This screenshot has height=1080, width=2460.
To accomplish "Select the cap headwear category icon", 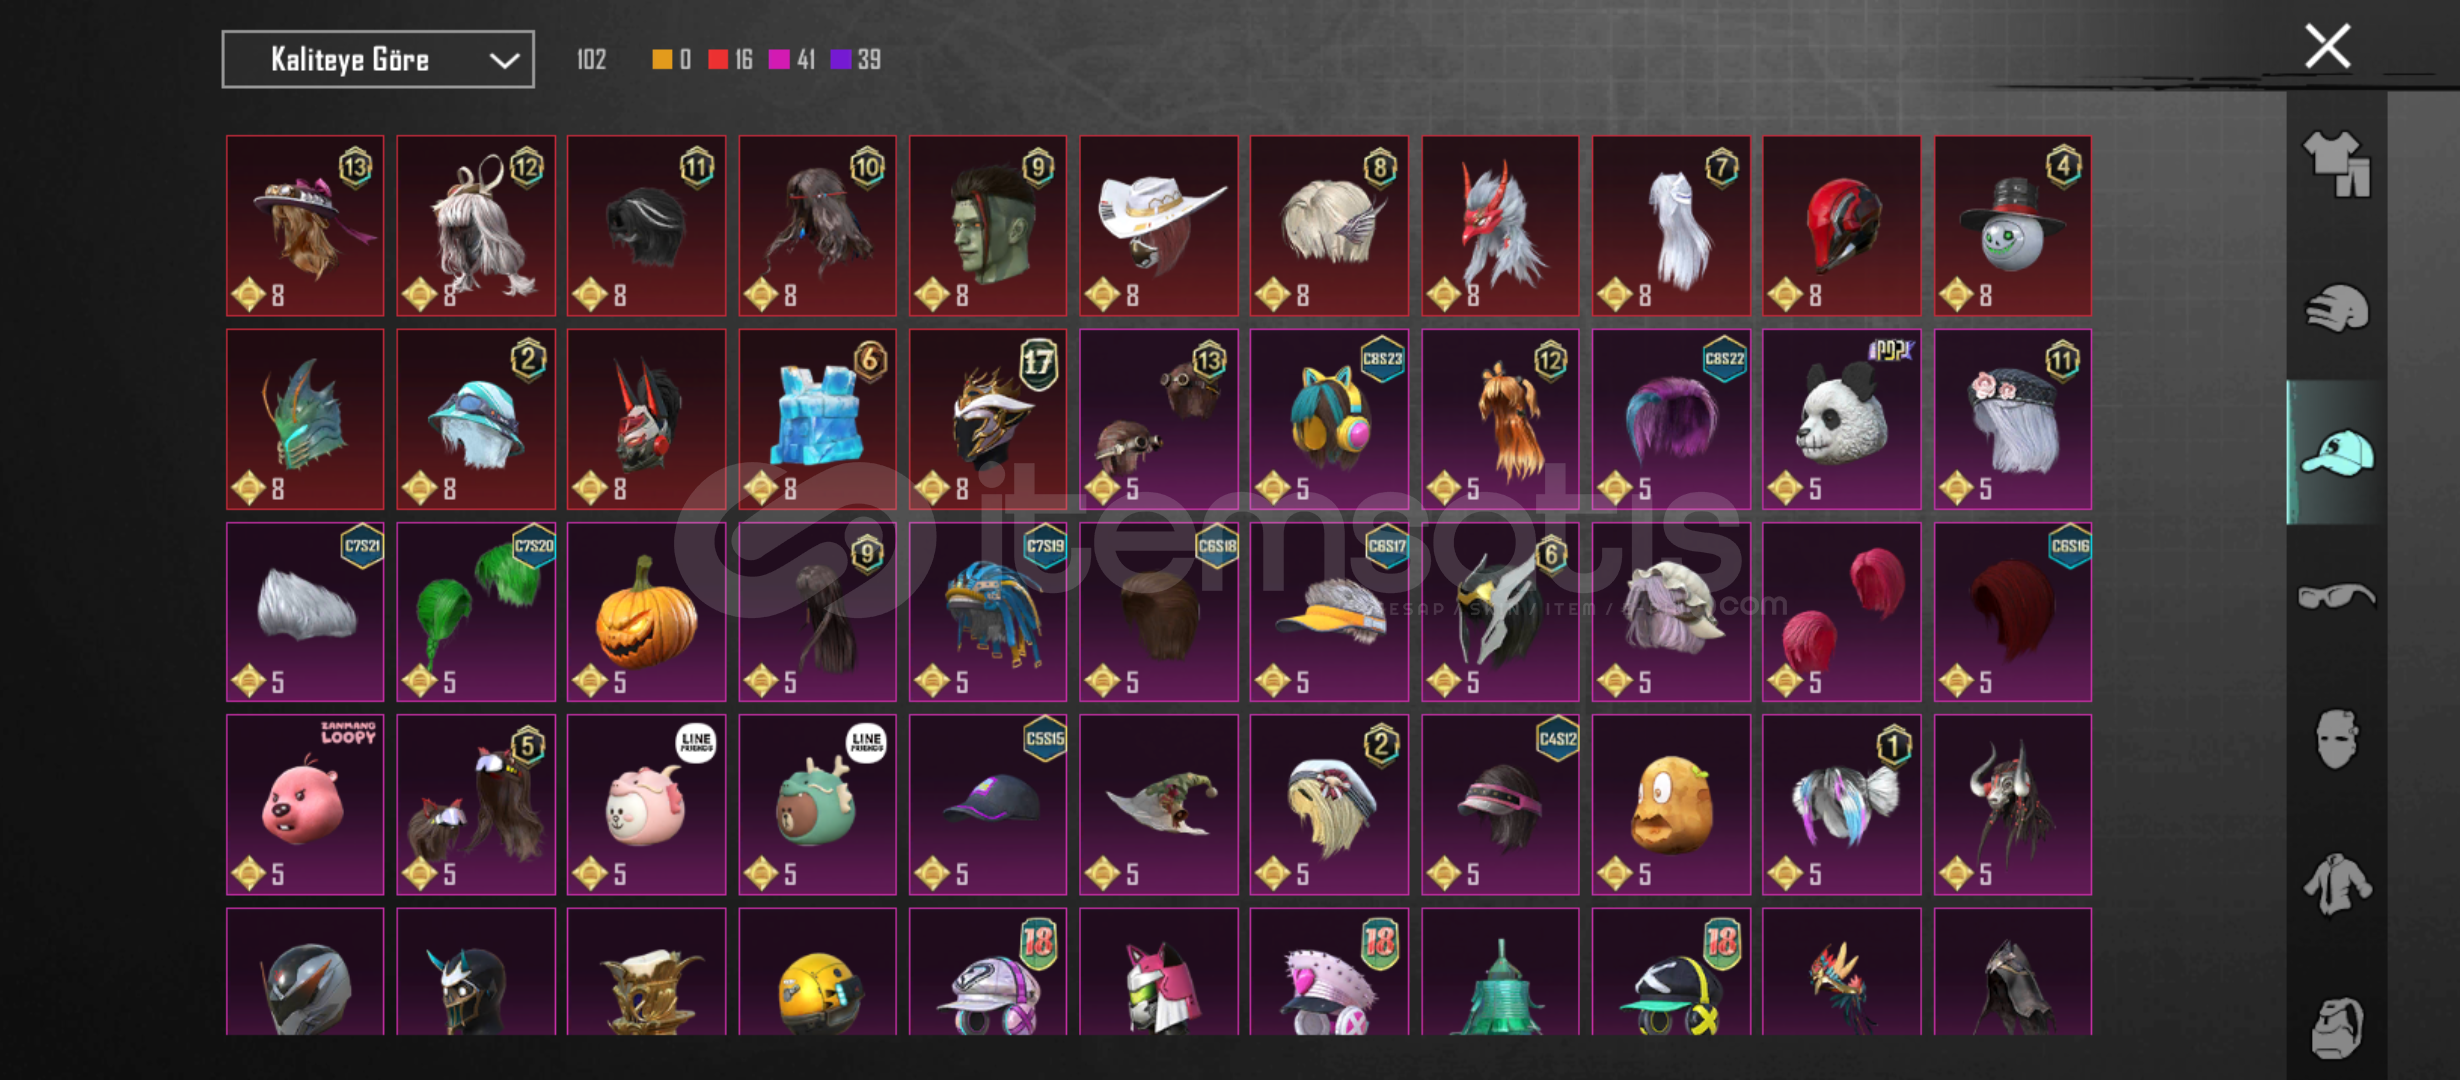I will point(2337,453).
